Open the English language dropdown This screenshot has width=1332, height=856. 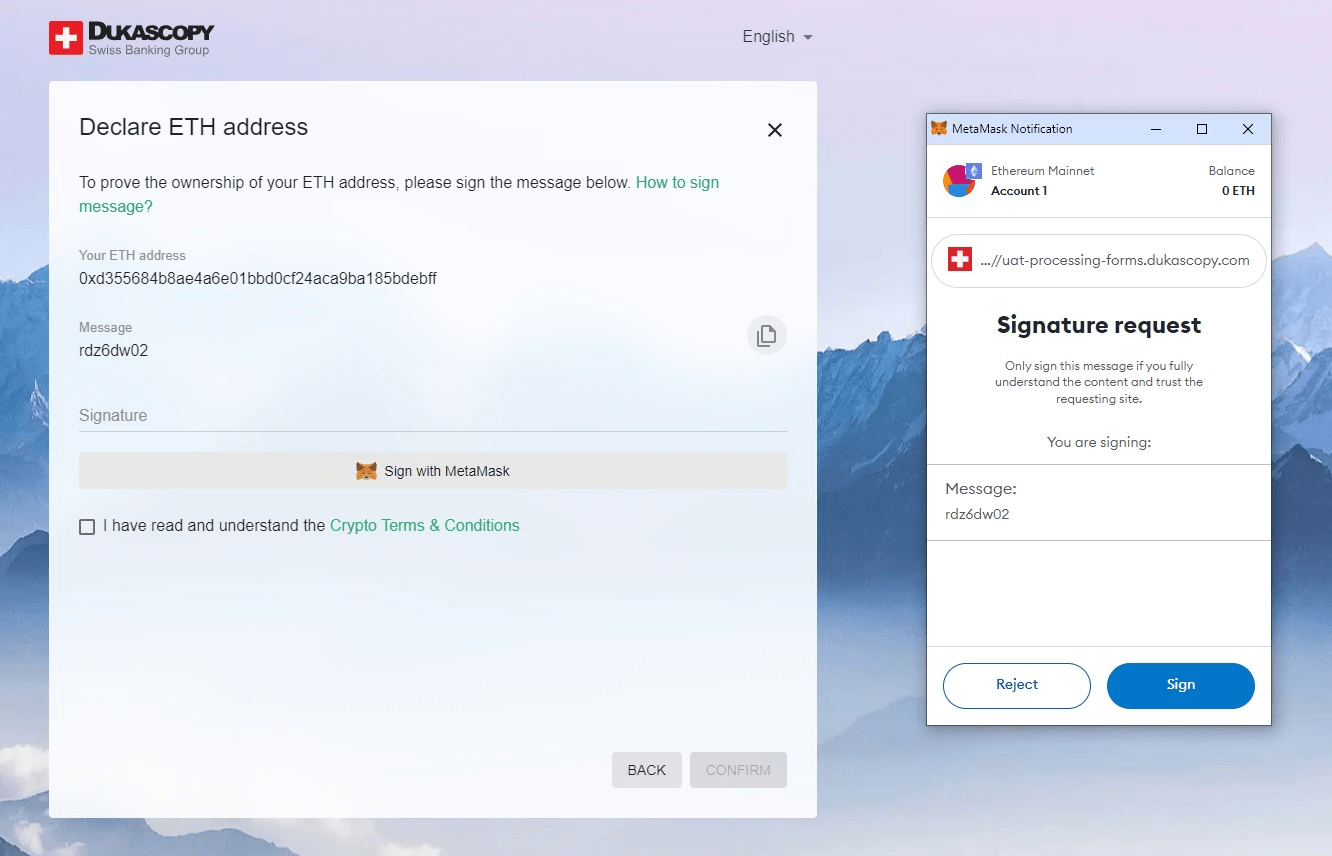pyautogui.click(x=777, y=37)
